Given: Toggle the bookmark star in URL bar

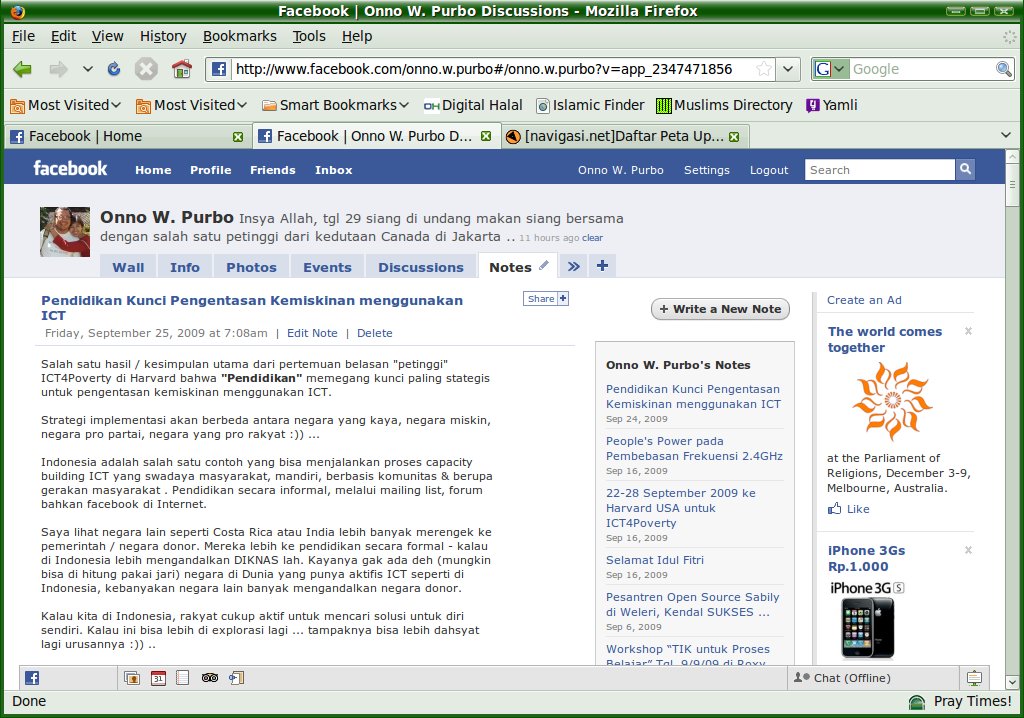Looking at the screenshot, I should (764, 69).
